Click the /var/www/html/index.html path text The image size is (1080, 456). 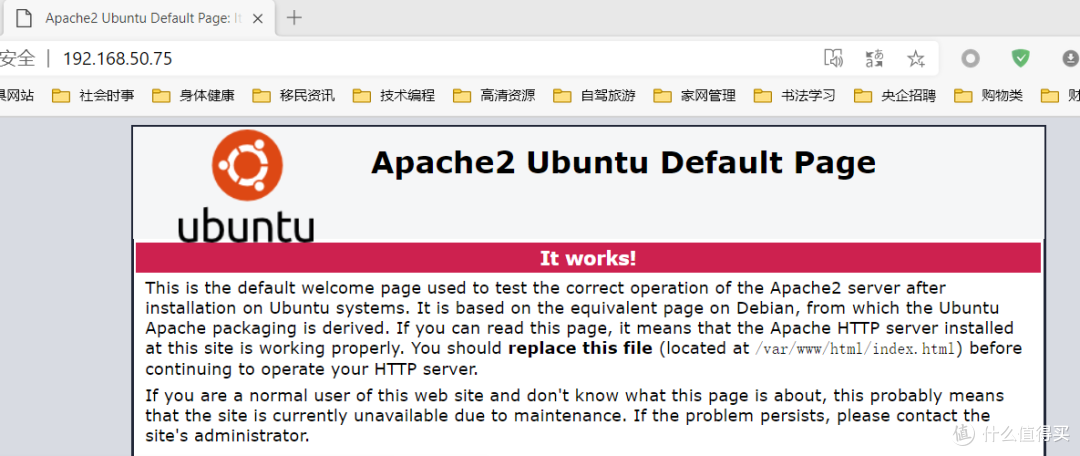pos(855,349)
